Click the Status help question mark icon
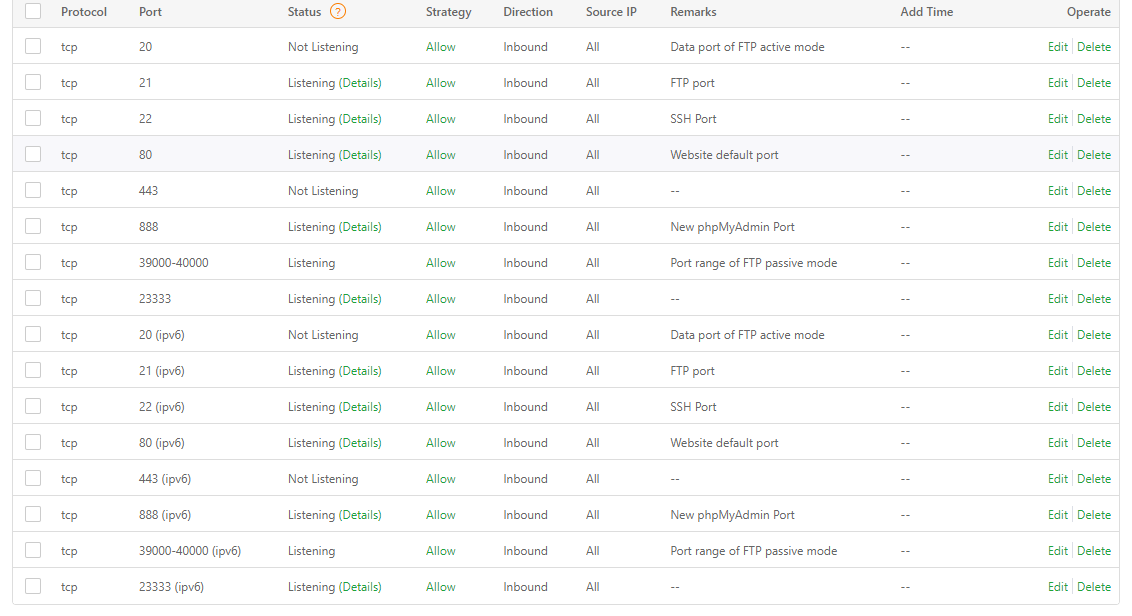 click(x=338, y=12)
